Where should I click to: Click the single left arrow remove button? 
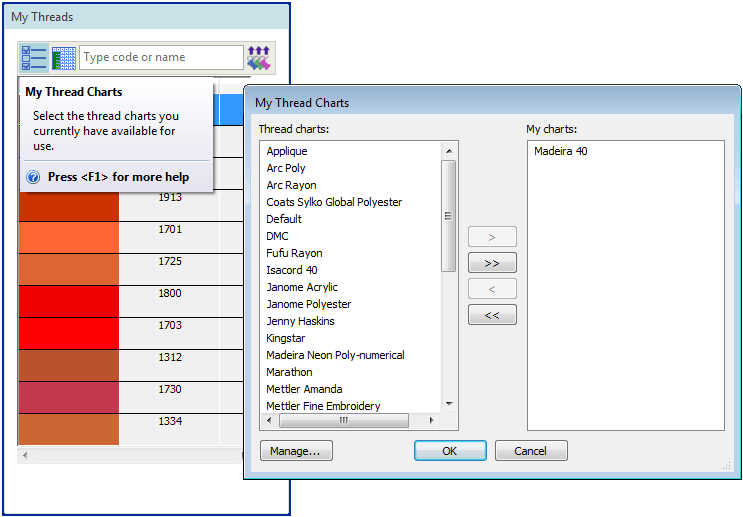pyautogui.click(x=492, y=289)
